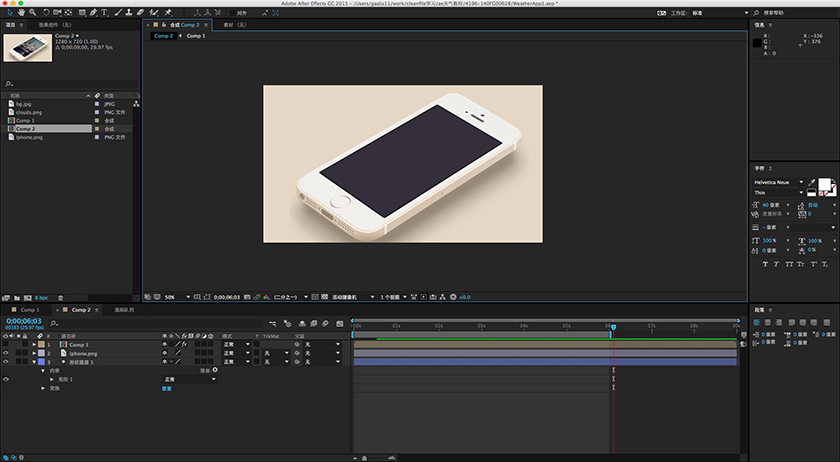
Task: Select the Rectangle shape tool
Action: [x=82, y=12]
